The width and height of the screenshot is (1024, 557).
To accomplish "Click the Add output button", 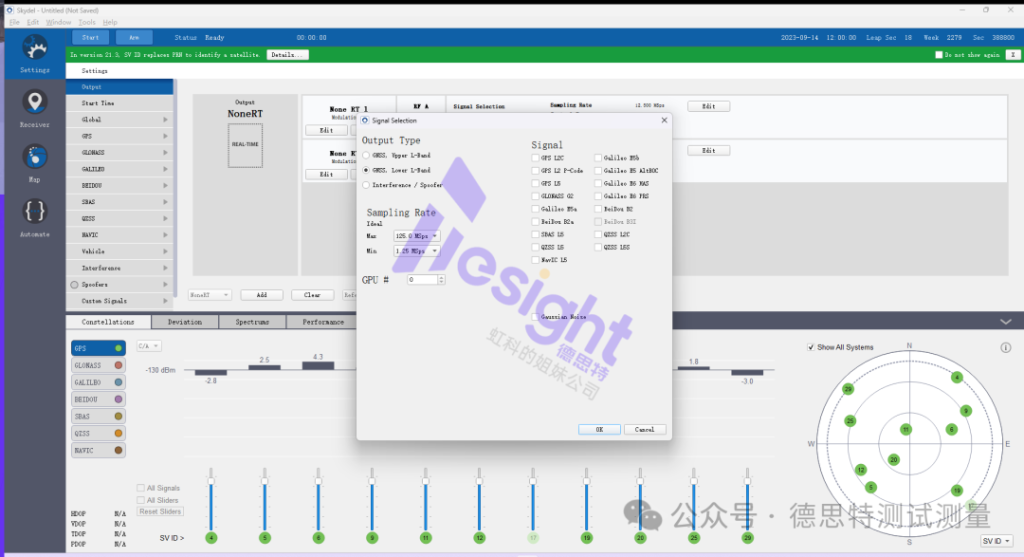I will pos(261,295).
